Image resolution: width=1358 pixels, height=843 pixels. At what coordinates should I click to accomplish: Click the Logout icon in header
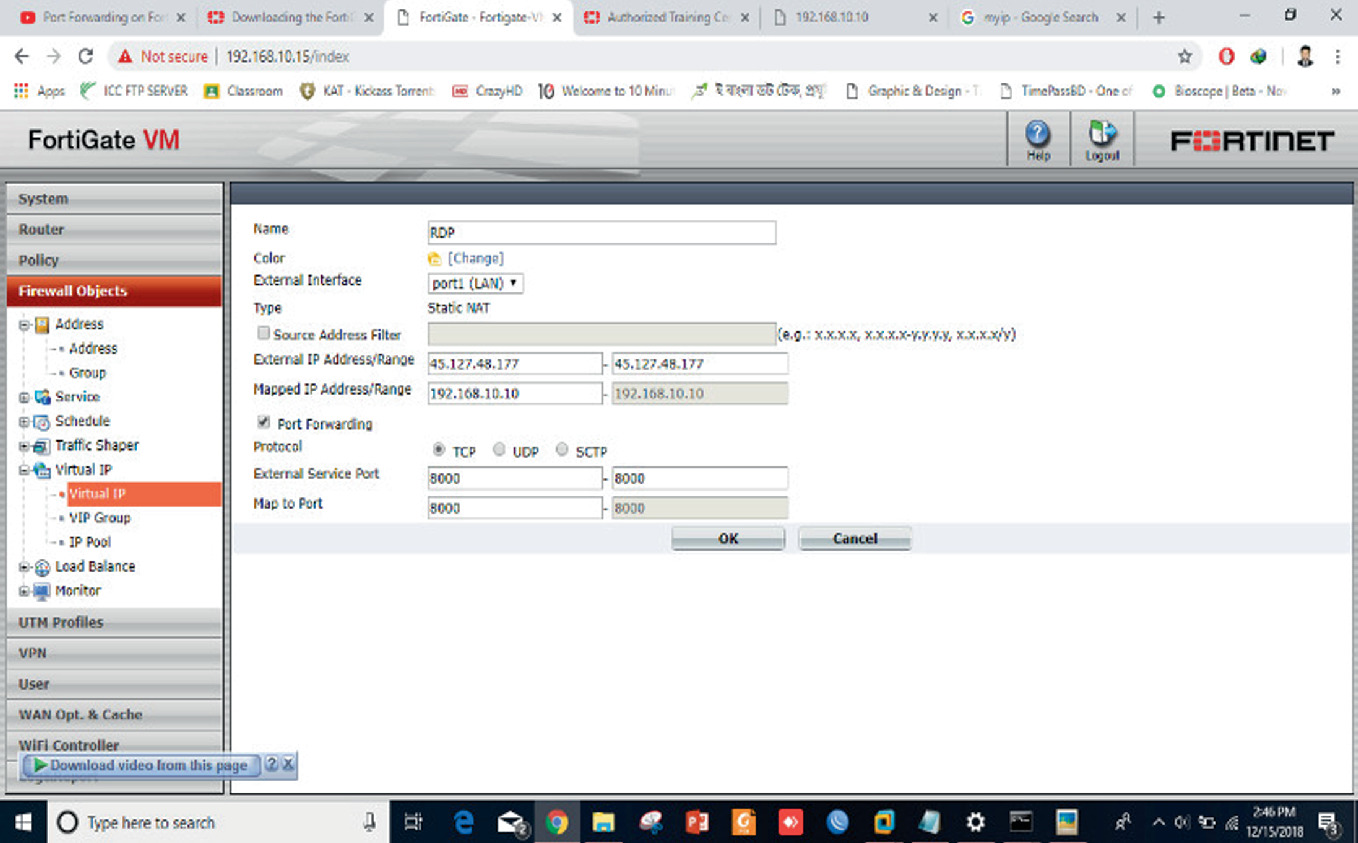[1102, 139]
